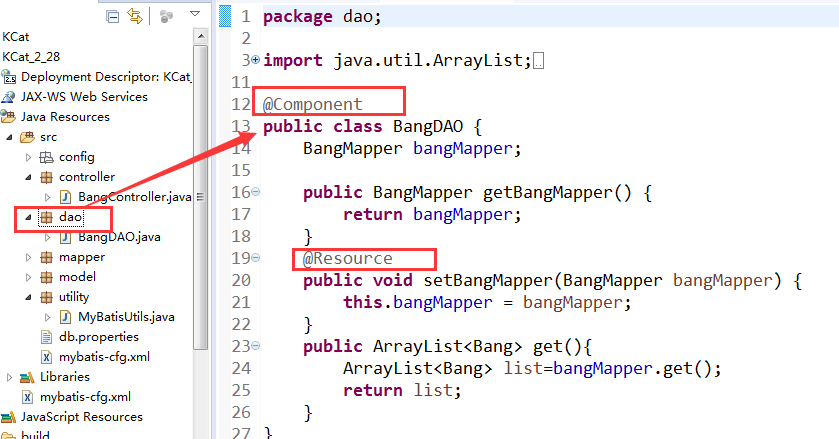Image resolution: width=839 pixels, height=439 pixels.
Task: Click the mapper package icon
Action: 47,258
